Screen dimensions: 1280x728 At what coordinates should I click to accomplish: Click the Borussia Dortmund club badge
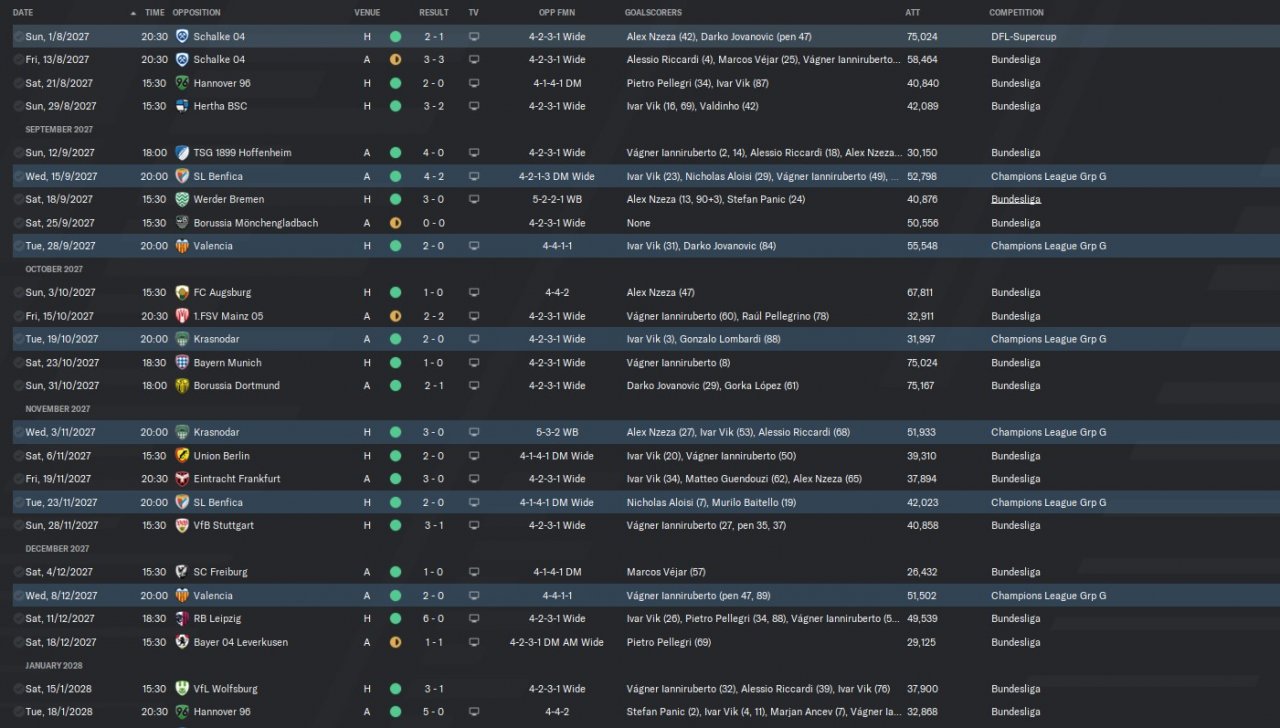(x=182, y=386)
